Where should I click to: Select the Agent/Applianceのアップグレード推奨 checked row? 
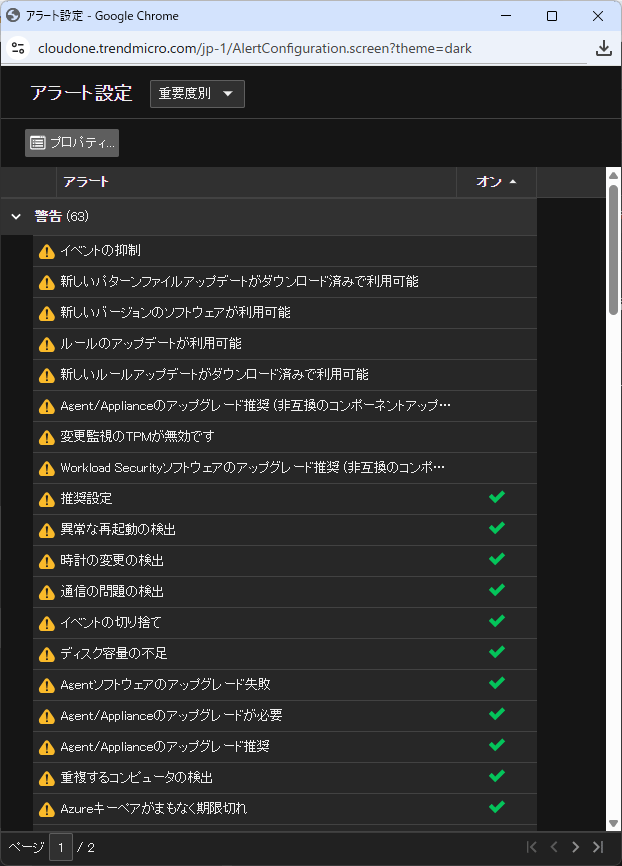284,747
